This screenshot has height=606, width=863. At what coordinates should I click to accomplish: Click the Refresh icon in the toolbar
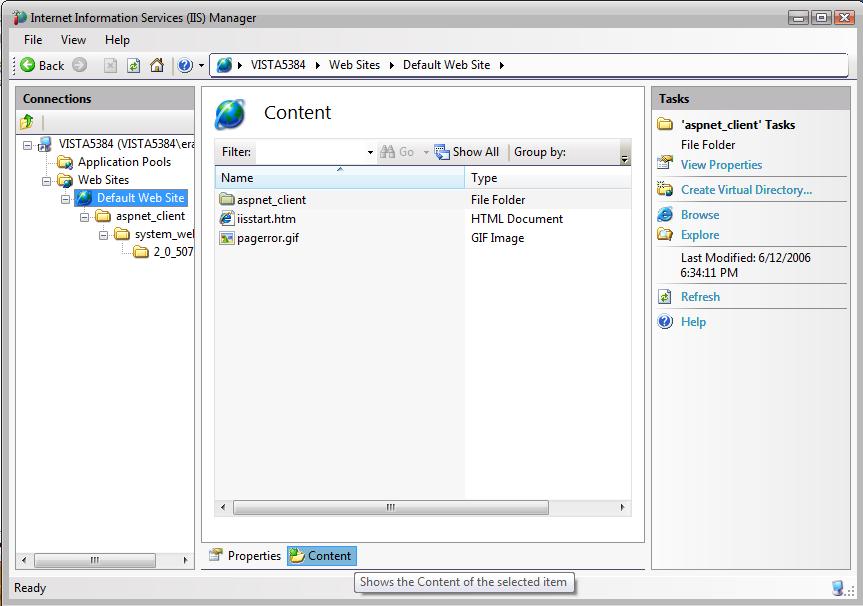coord(134,65)
